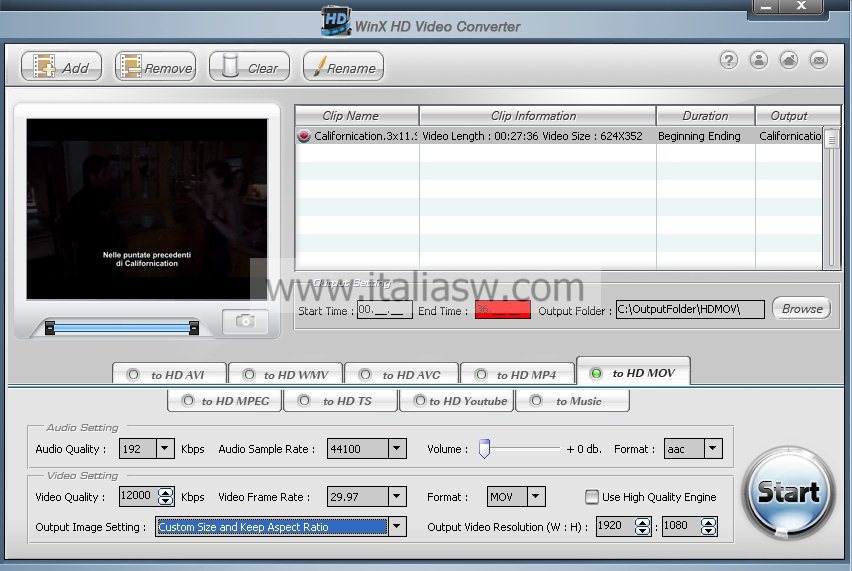Click the Remove clip button
Image resolution: width=852 pixels, height=571 pixels.
155,67
